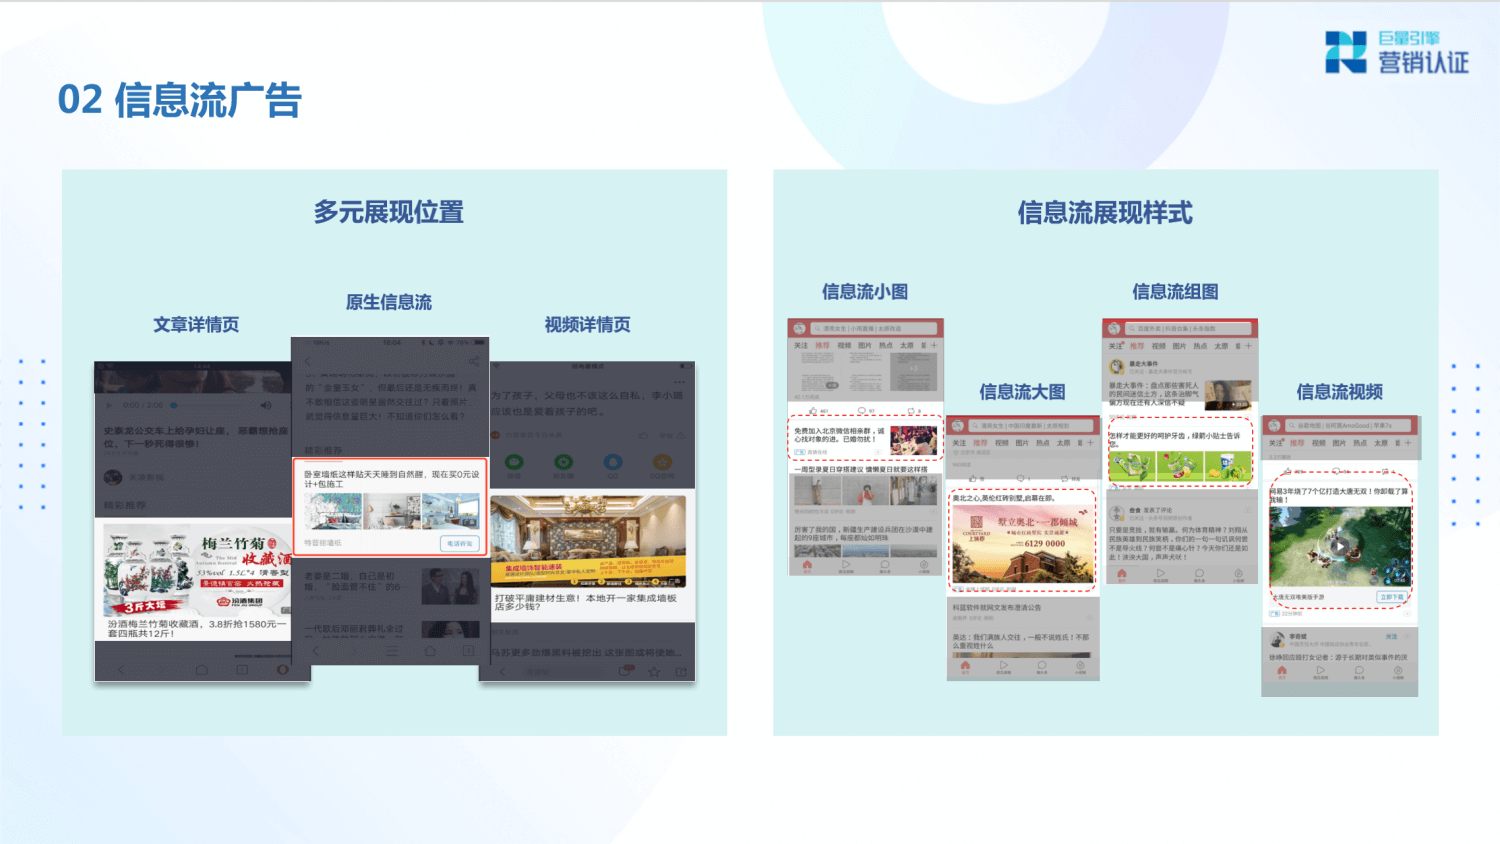This screenshot has height=844, width=1500.
Task: Open the 免费加入北京微信相亲群 small-image ad
Action: coord(866,439)
